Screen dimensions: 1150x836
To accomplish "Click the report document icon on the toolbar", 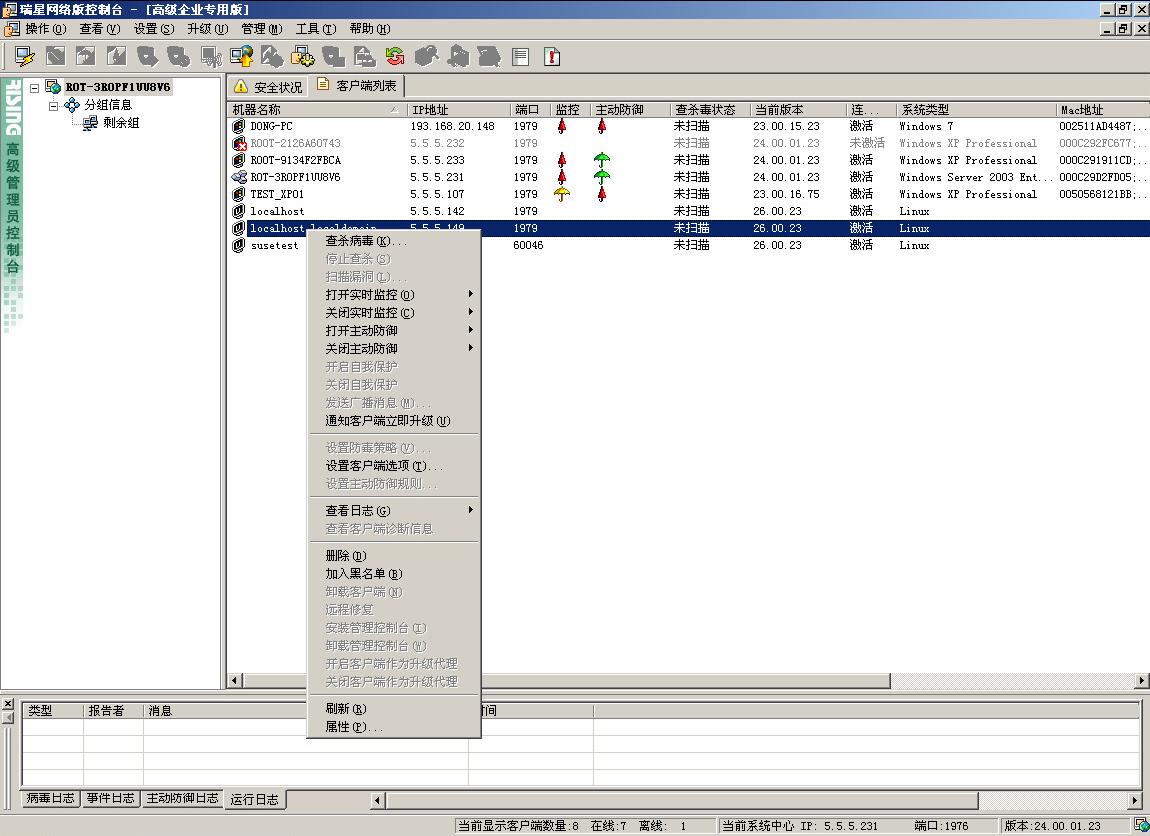I will click(x=520, y=57).
